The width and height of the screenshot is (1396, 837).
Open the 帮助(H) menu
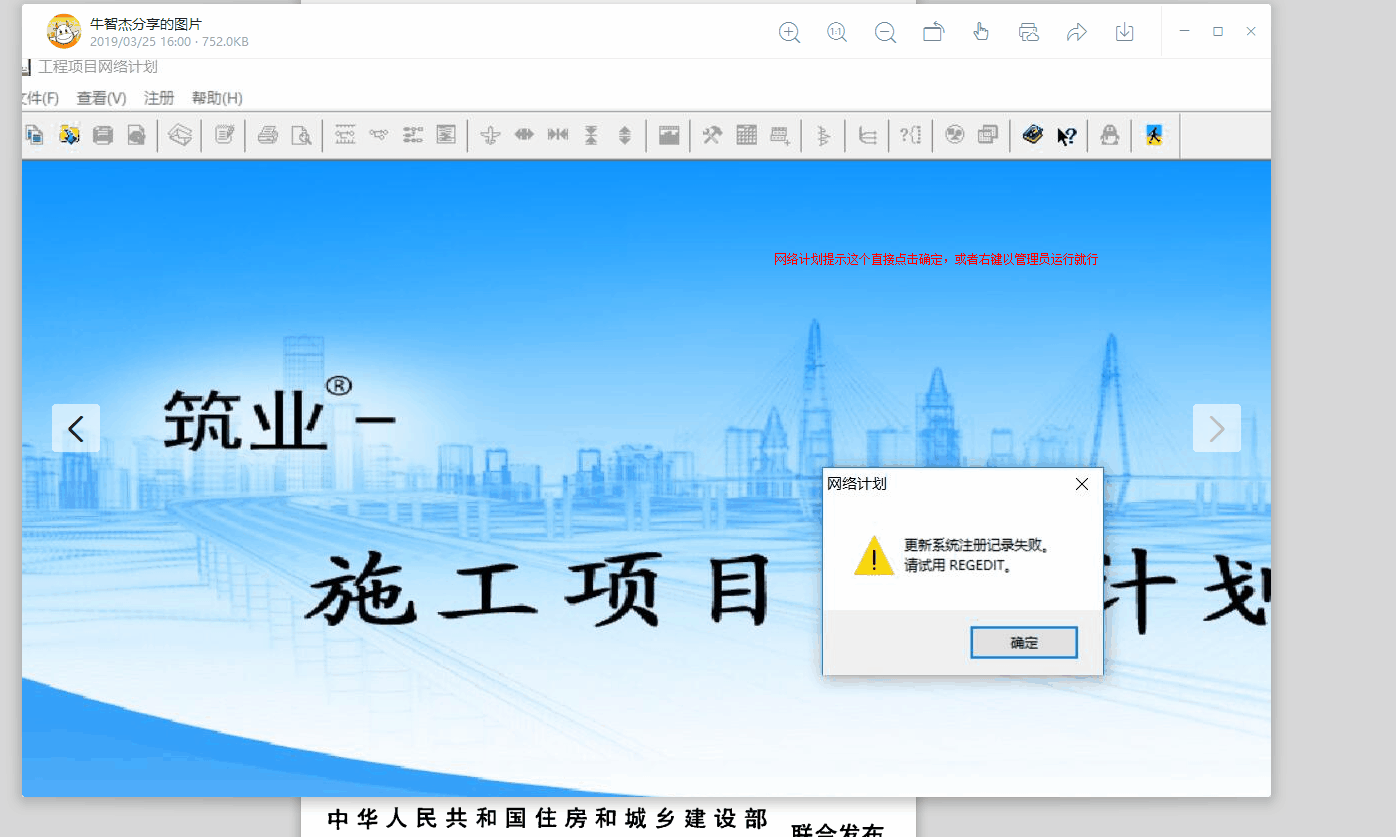click(x=217, y=98)
